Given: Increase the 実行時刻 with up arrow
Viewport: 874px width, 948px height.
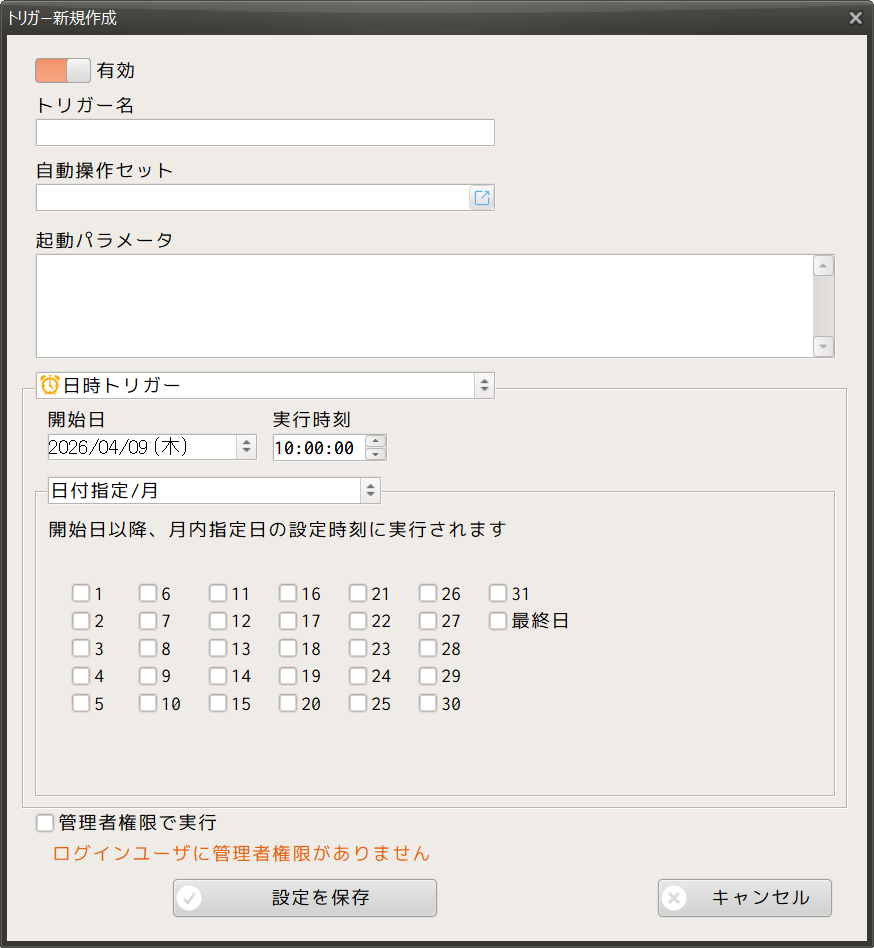Looking at the screenshot, I should (375, 441).
